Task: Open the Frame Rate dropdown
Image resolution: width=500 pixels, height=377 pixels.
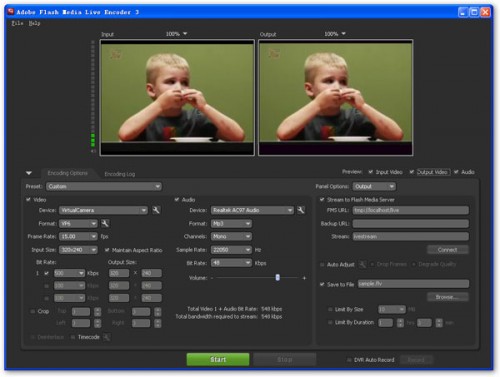Action: [78, 236]
